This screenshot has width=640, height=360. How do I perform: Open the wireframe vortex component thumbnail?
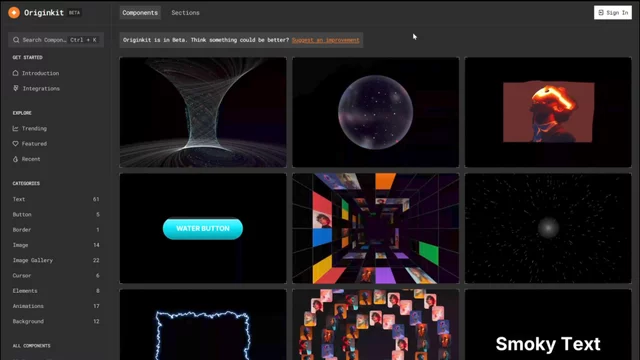203,112
